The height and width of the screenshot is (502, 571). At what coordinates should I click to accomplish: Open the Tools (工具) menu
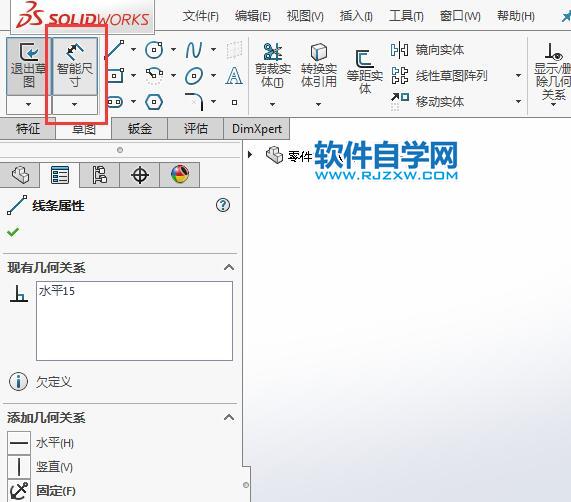click(x=406, y=16)
